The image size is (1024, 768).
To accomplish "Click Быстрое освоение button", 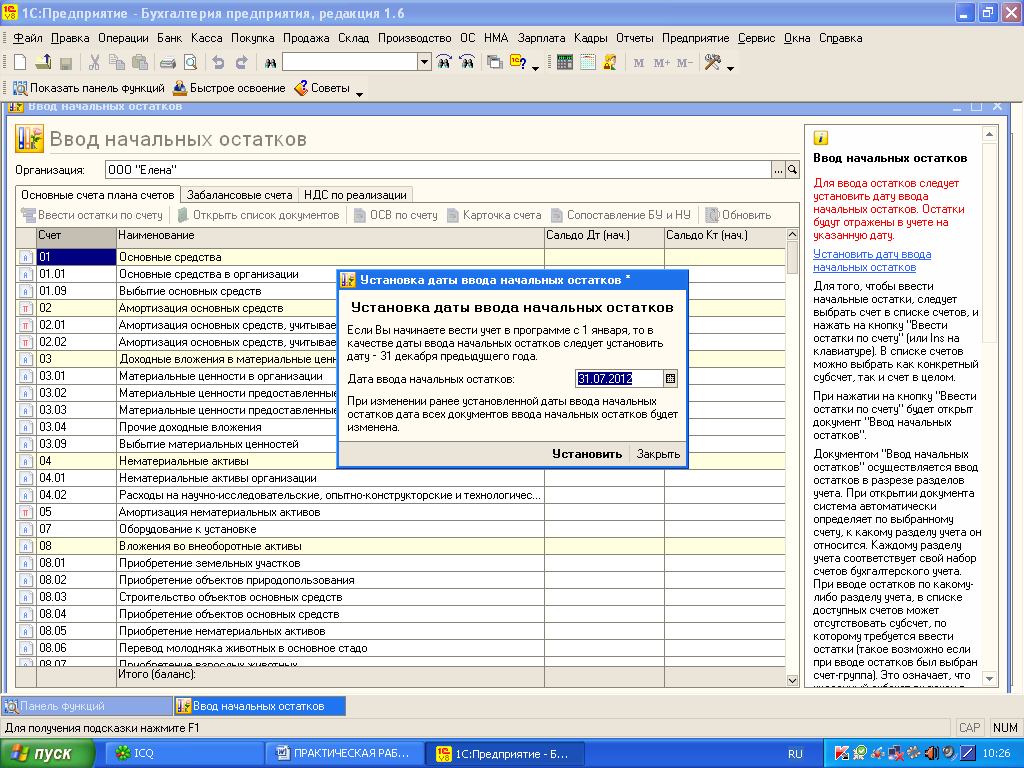I will (229, 88).
